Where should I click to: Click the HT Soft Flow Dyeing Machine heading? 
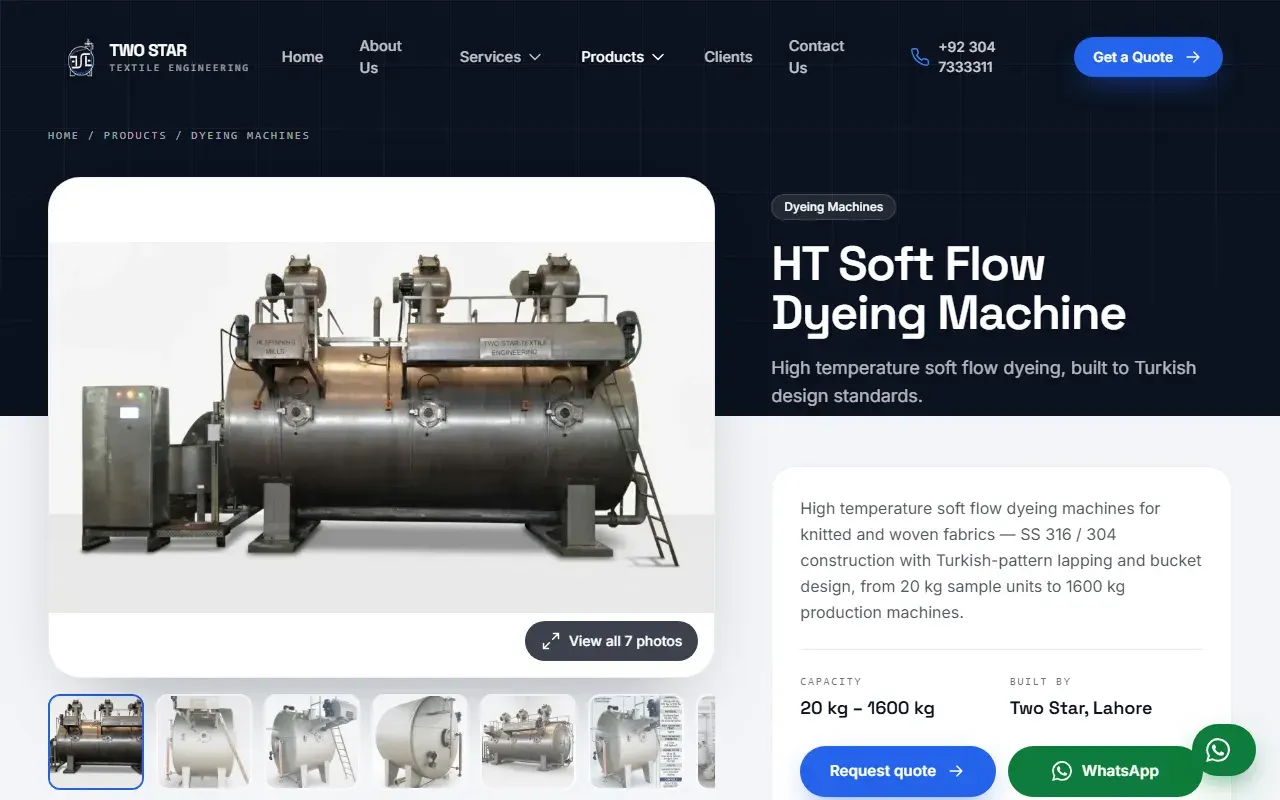pyautogui.click(x=949, y=289)
